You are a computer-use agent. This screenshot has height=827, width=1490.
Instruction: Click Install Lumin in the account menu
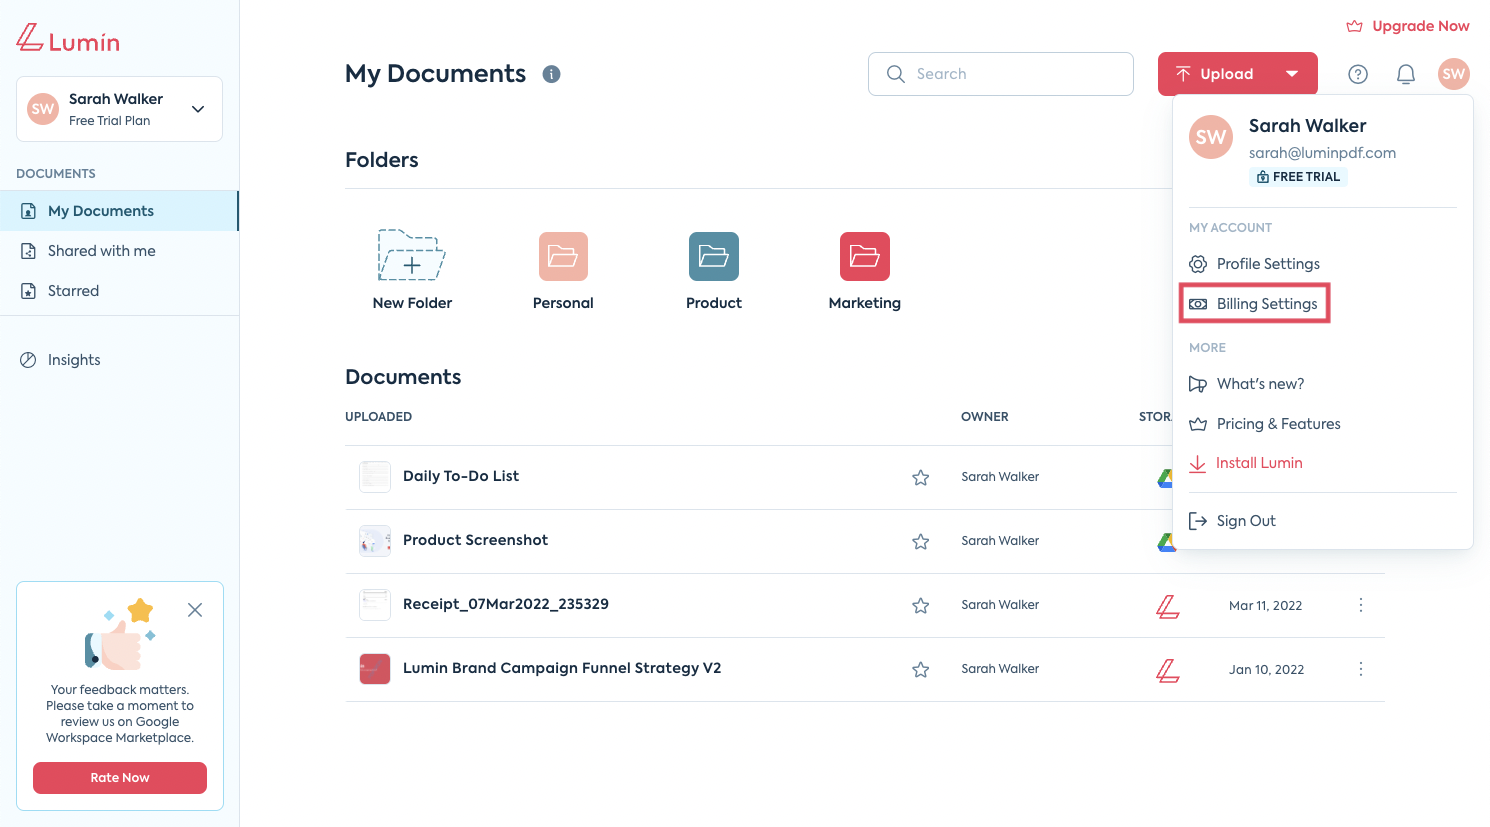[1245, 463]
